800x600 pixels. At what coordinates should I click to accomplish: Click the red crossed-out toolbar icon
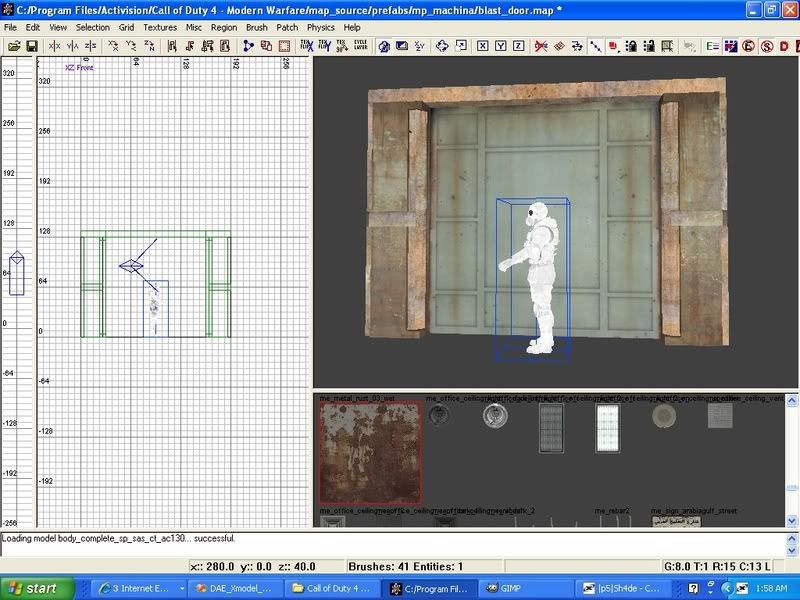[541, 46]
